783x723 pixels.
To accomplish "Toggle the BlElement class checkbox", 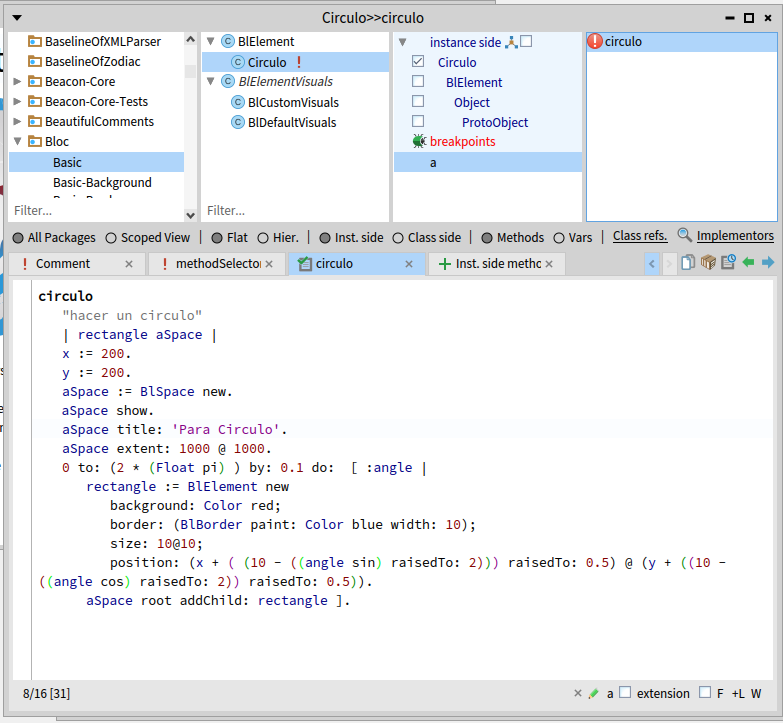I will [418, 82].
